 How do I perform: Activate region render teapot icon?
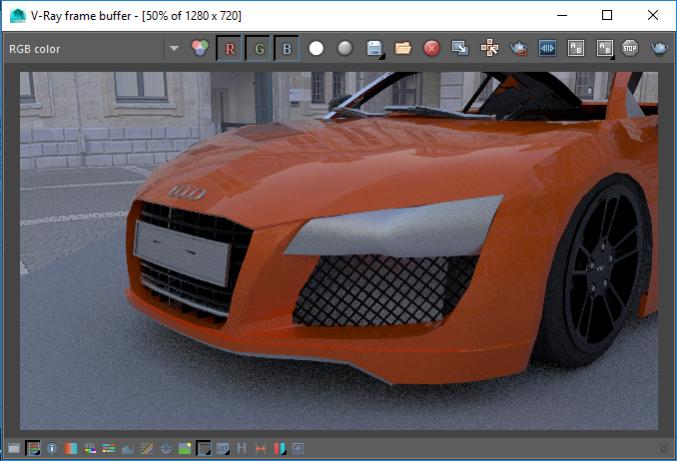point(518,48)
